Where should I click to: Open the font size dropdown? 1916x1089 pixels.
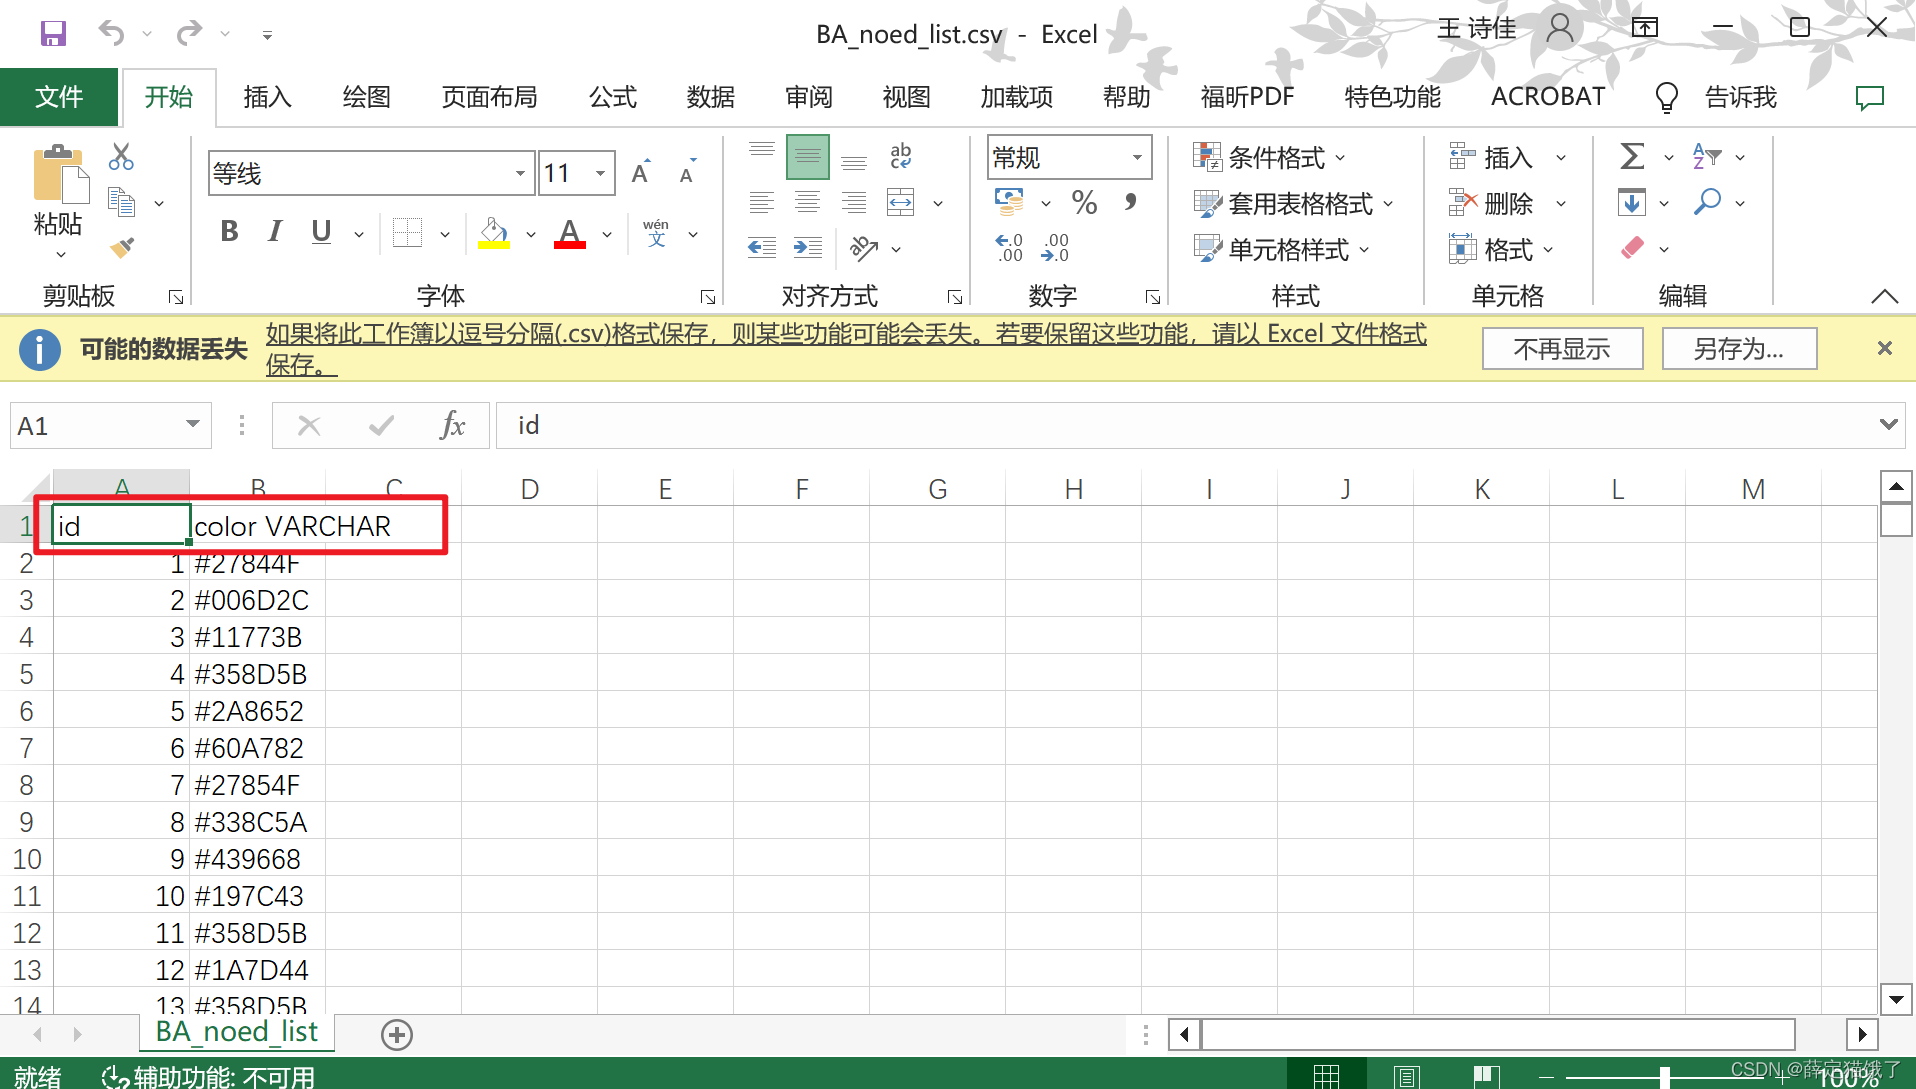point(598,172)
